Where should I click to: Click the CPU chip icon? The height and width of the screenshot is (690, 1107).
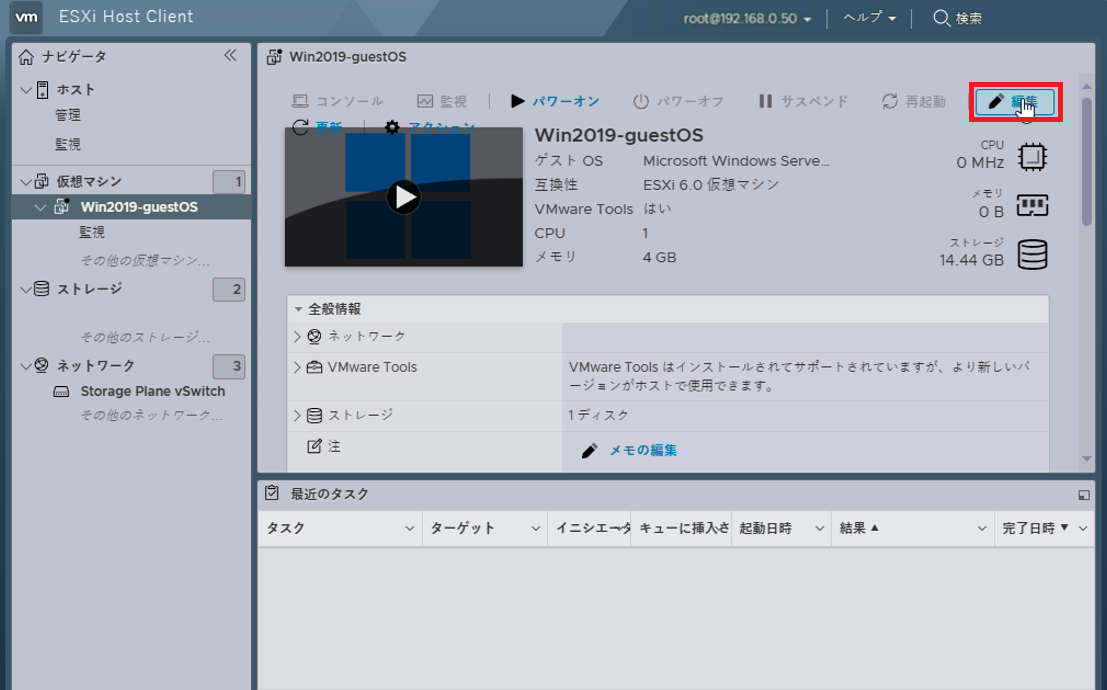click(1032, 157)
